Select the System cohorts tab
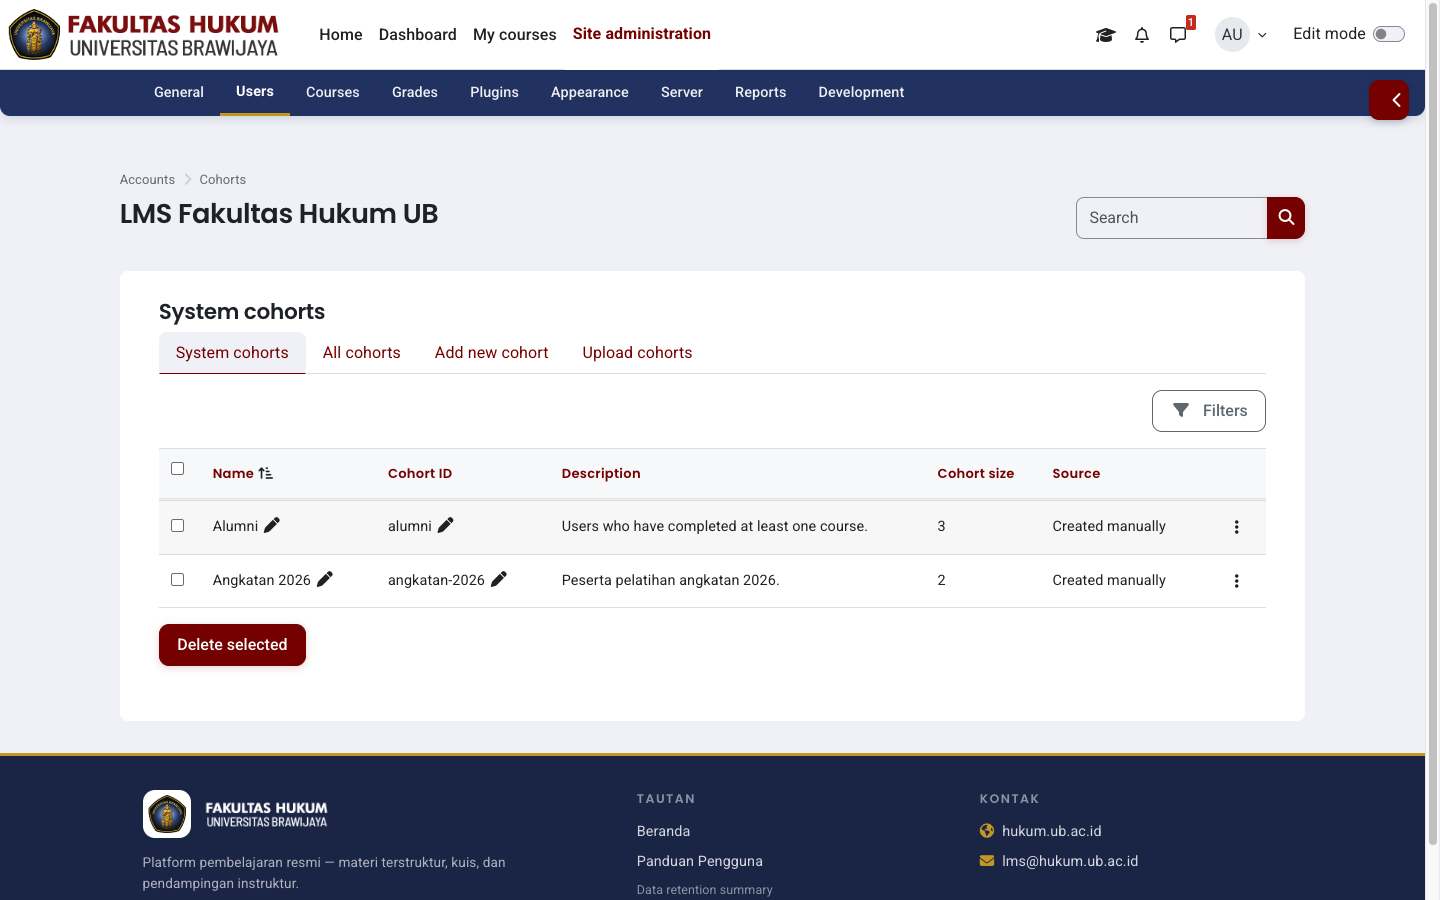The height and width of the screenshot is (900, 1440). 232,353
